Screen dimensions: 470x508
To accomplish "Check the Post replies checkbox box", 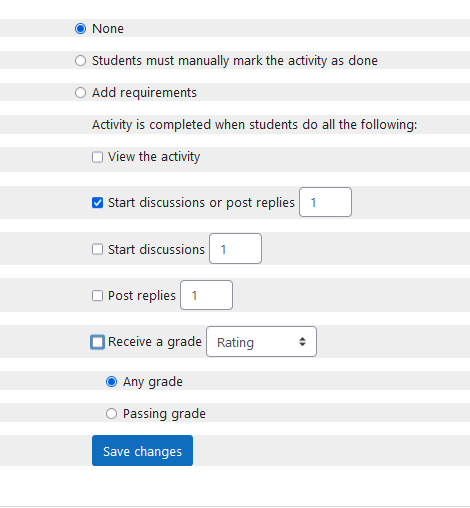I will (97, 296).
